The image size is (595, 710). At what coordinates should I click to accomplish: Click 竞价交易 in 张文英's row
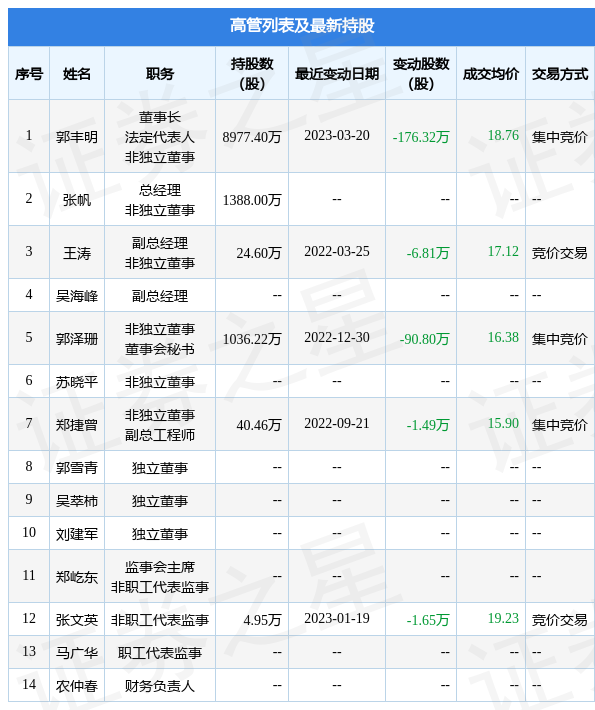click(560, 620)
